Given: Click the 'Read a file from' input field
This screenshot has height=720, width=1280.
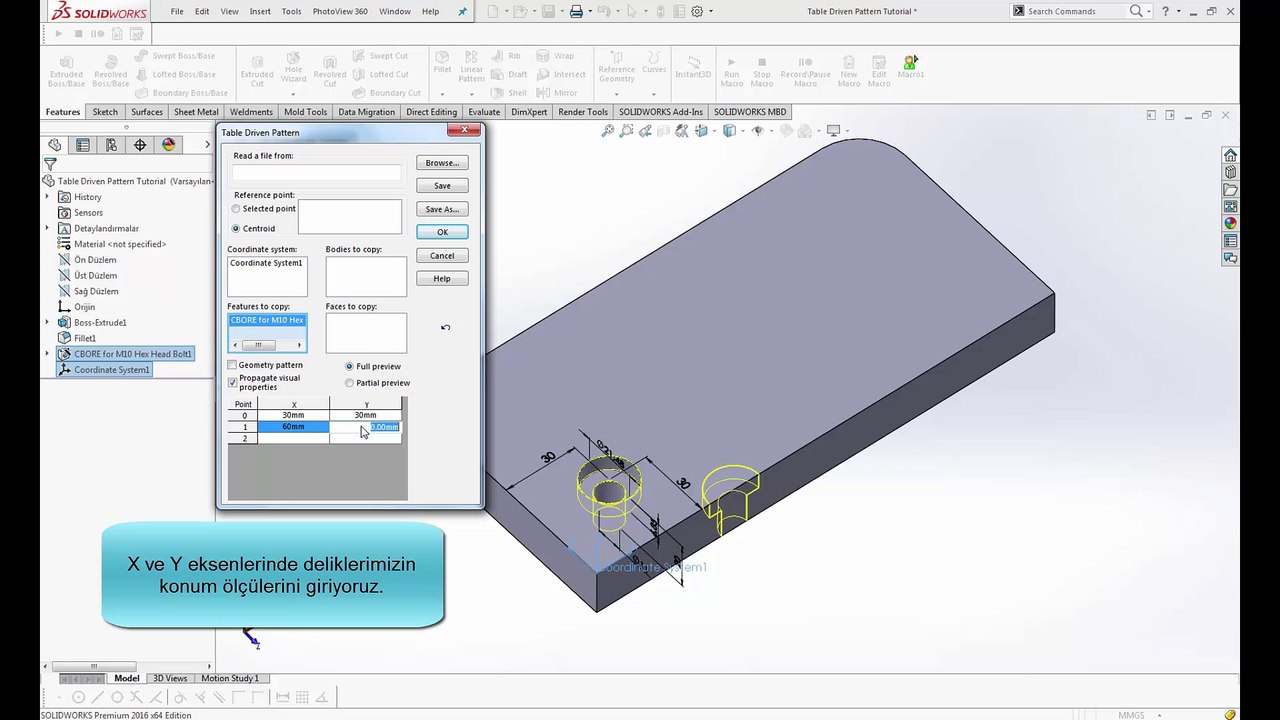Looking at the screenshot, I should click(317, 173).
